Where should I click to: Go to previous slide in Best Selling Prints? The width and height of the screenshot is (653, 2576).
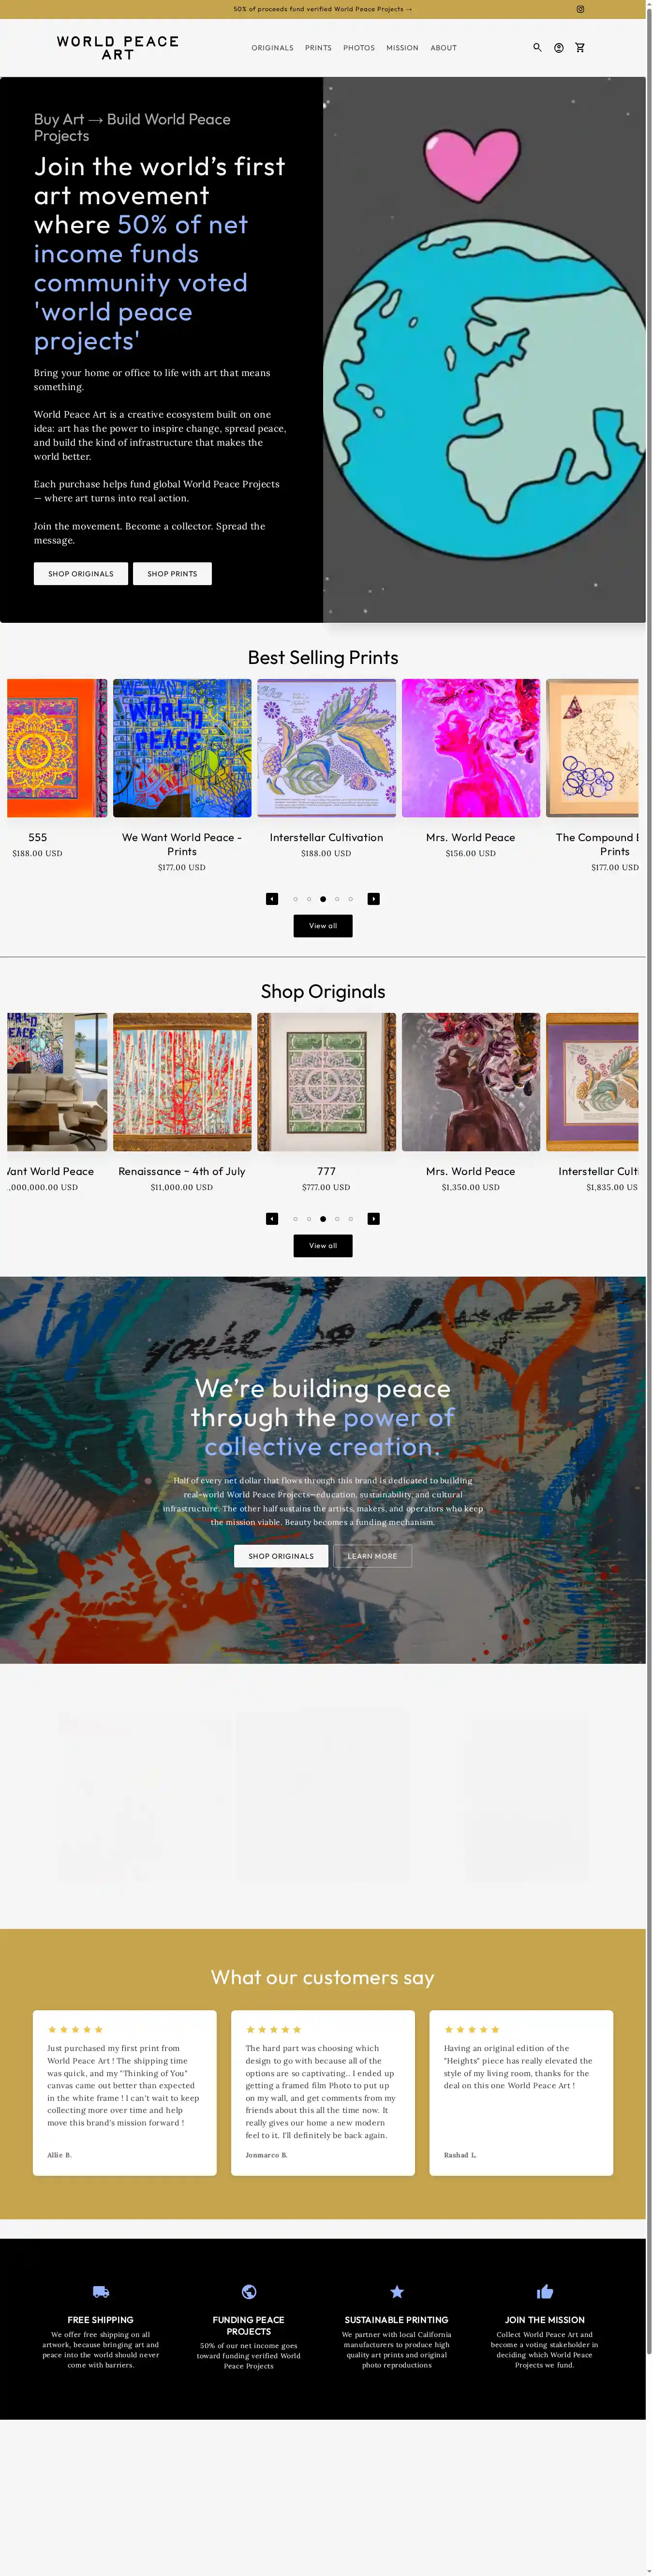click(x=272, y=899)
